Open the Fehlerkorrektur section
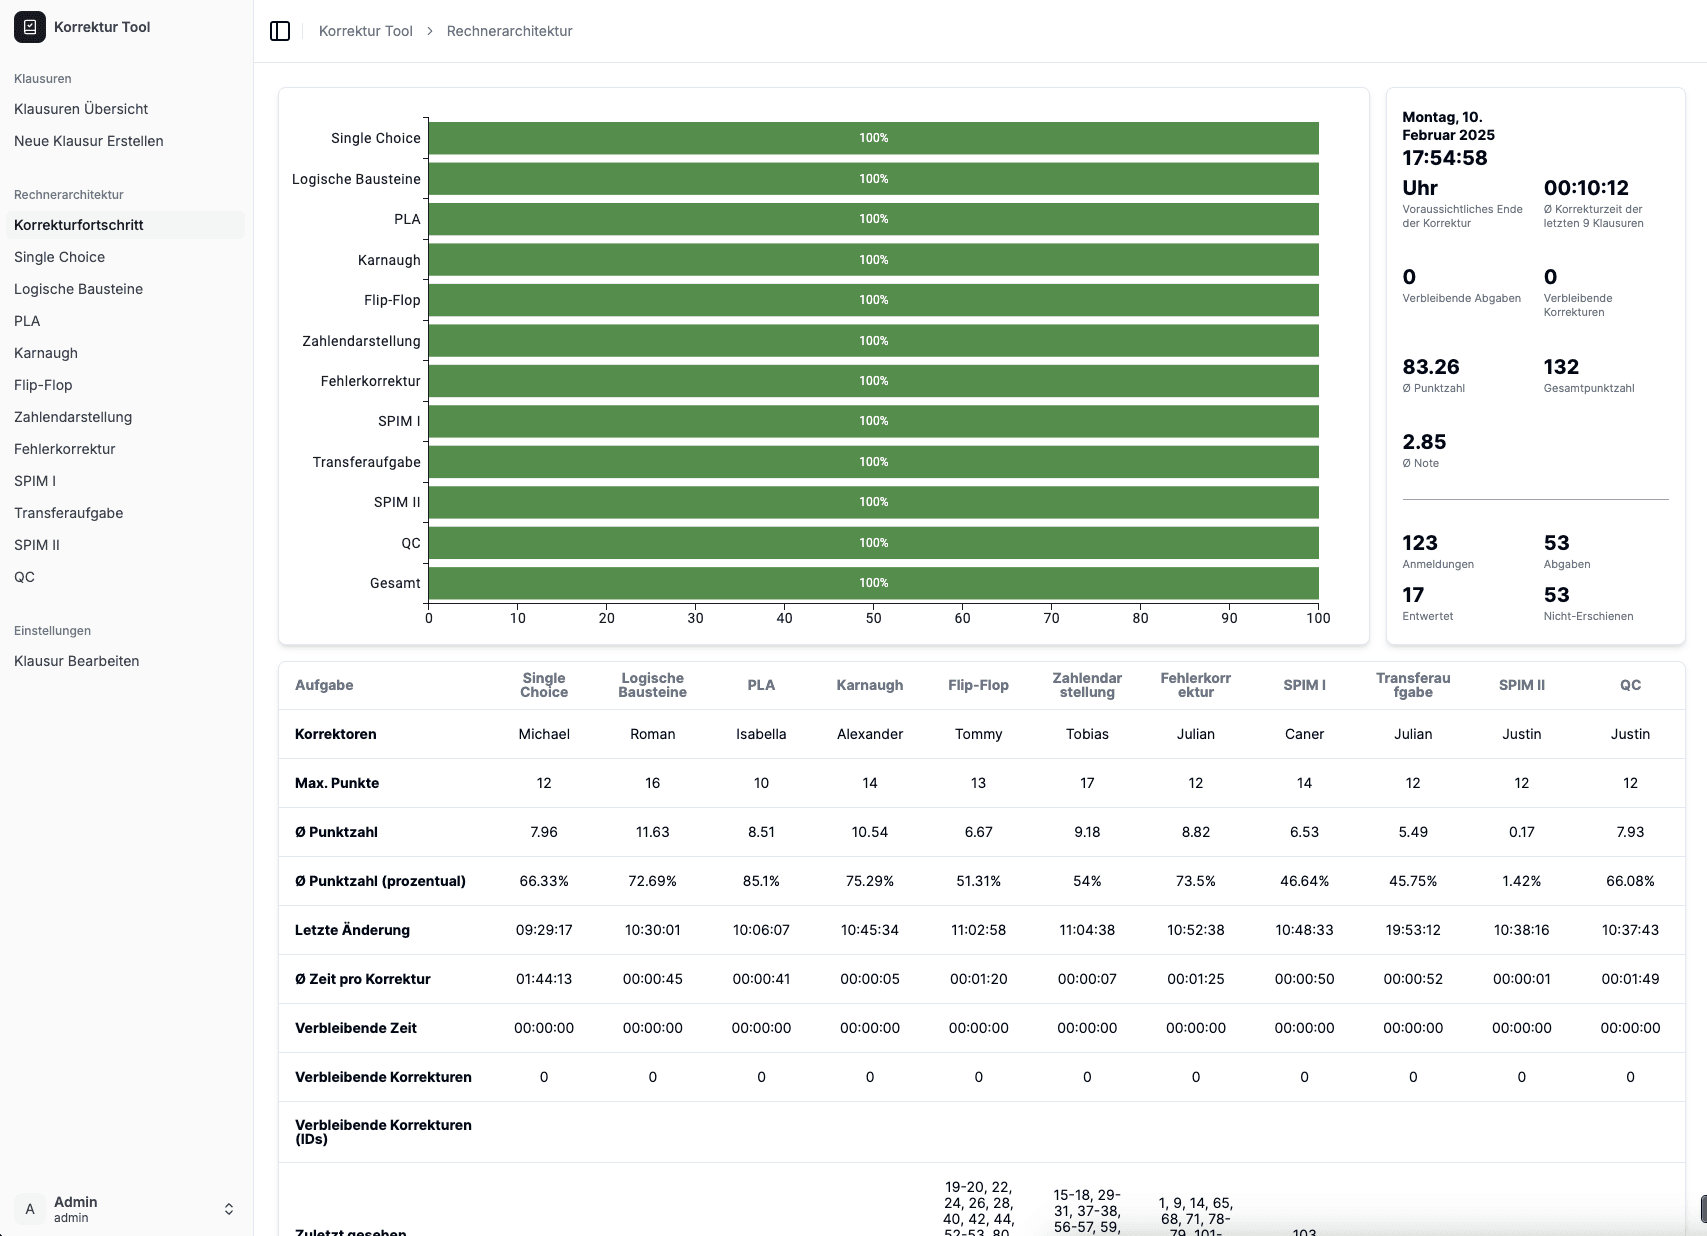1707x1236 pixels. click(x=64, y=449)
